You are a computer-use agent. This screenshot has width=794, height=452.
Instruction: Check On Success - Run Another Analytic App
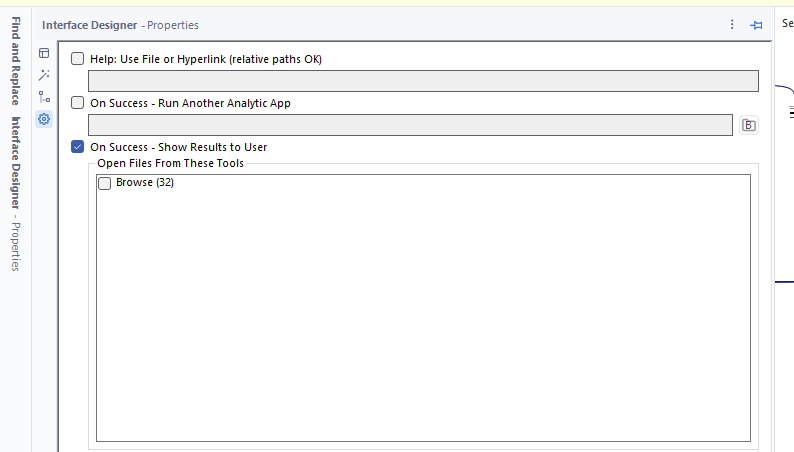[78, 103]
